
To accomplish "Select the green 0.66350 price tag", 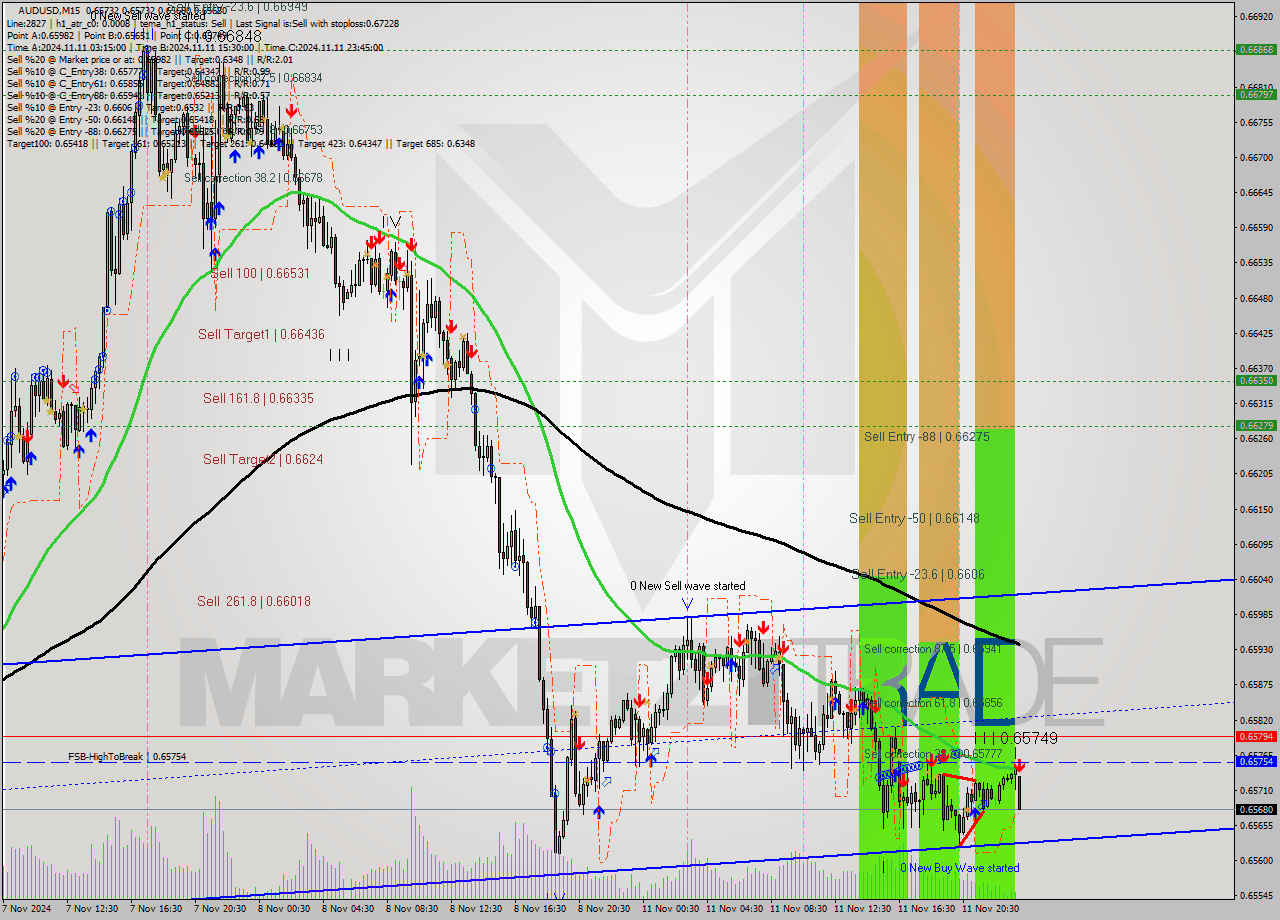I will tap(1255, 381).
